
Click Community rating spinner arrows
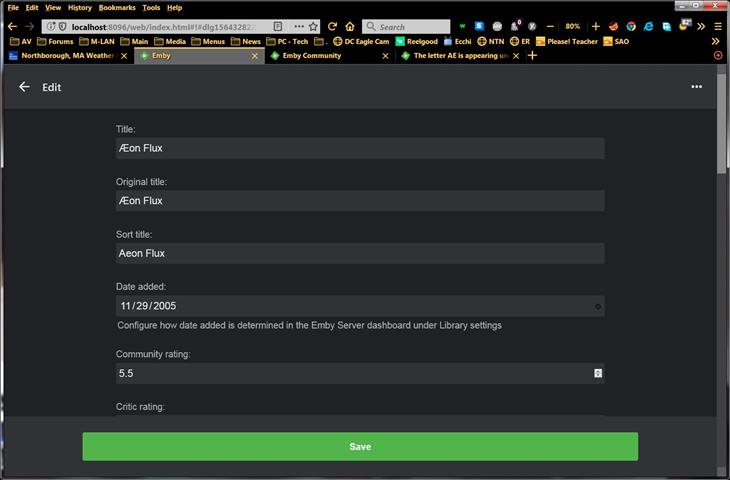[598, 373]
